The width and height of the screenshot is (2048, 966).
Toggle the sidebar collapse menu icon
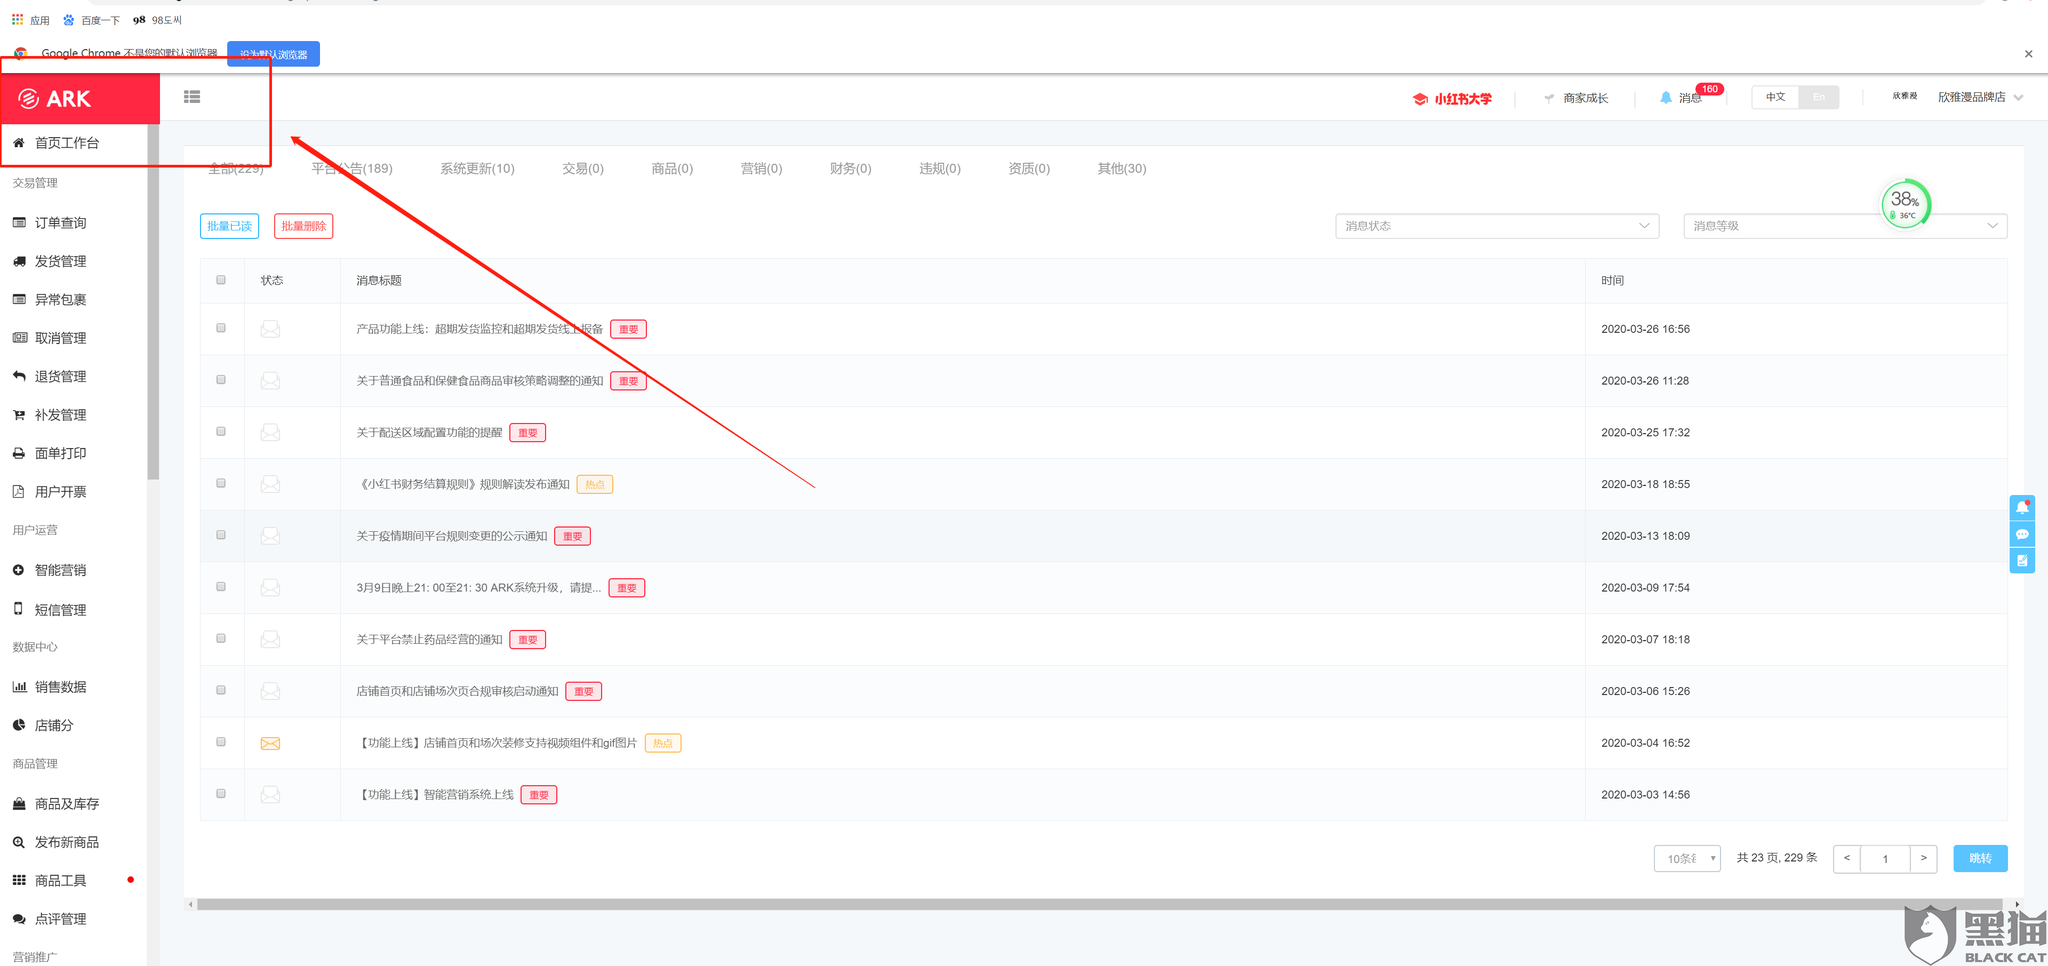pos(192,97)
